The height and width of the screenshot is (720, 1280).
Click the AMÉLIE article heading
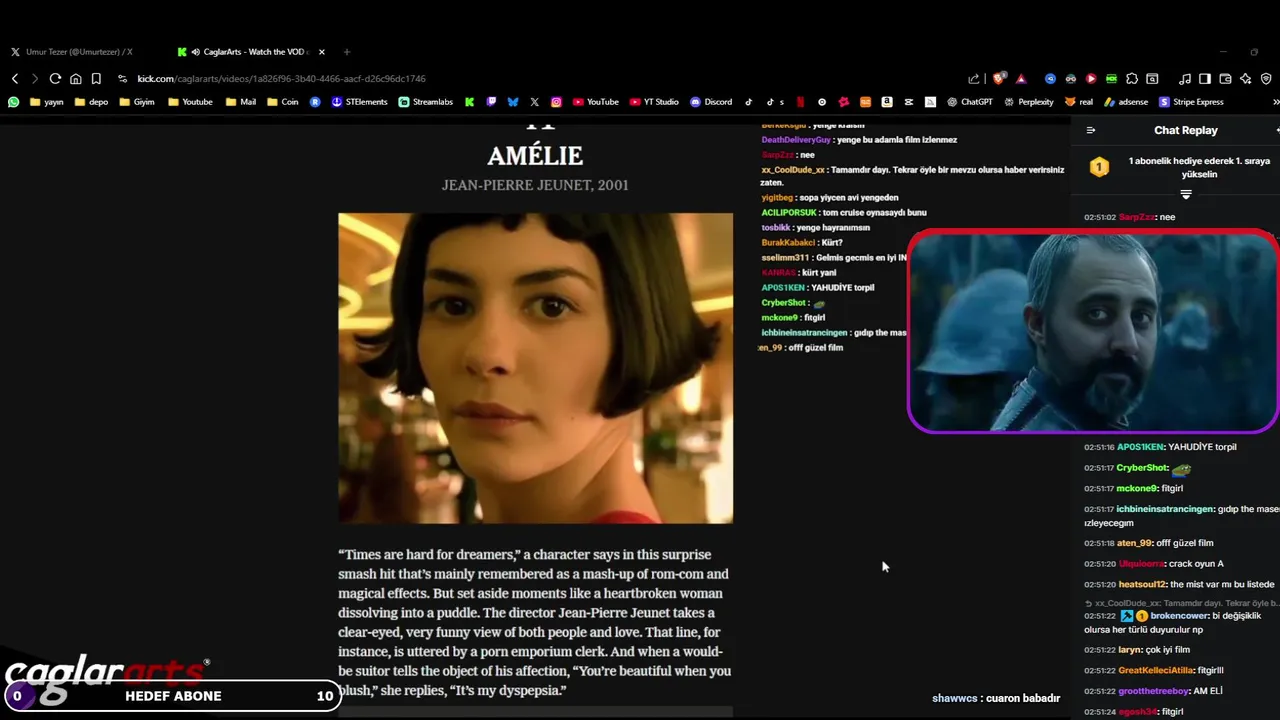click(535, 156)
